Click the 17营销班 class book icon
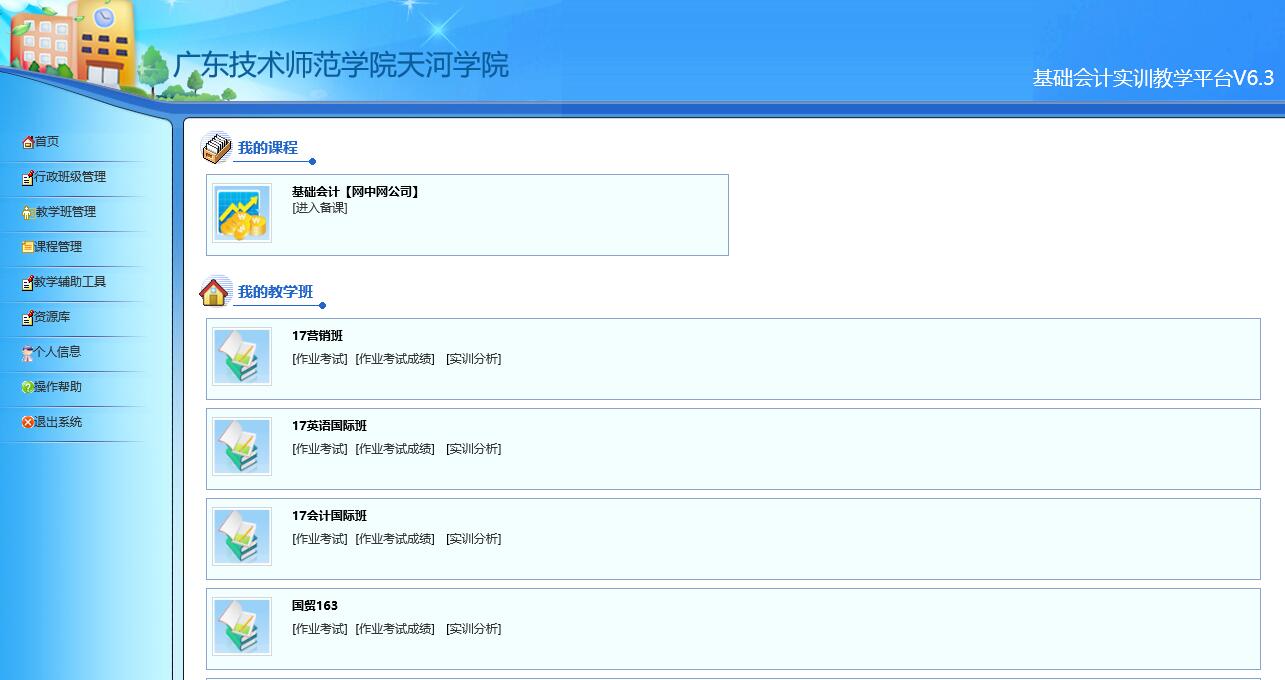 242,357
